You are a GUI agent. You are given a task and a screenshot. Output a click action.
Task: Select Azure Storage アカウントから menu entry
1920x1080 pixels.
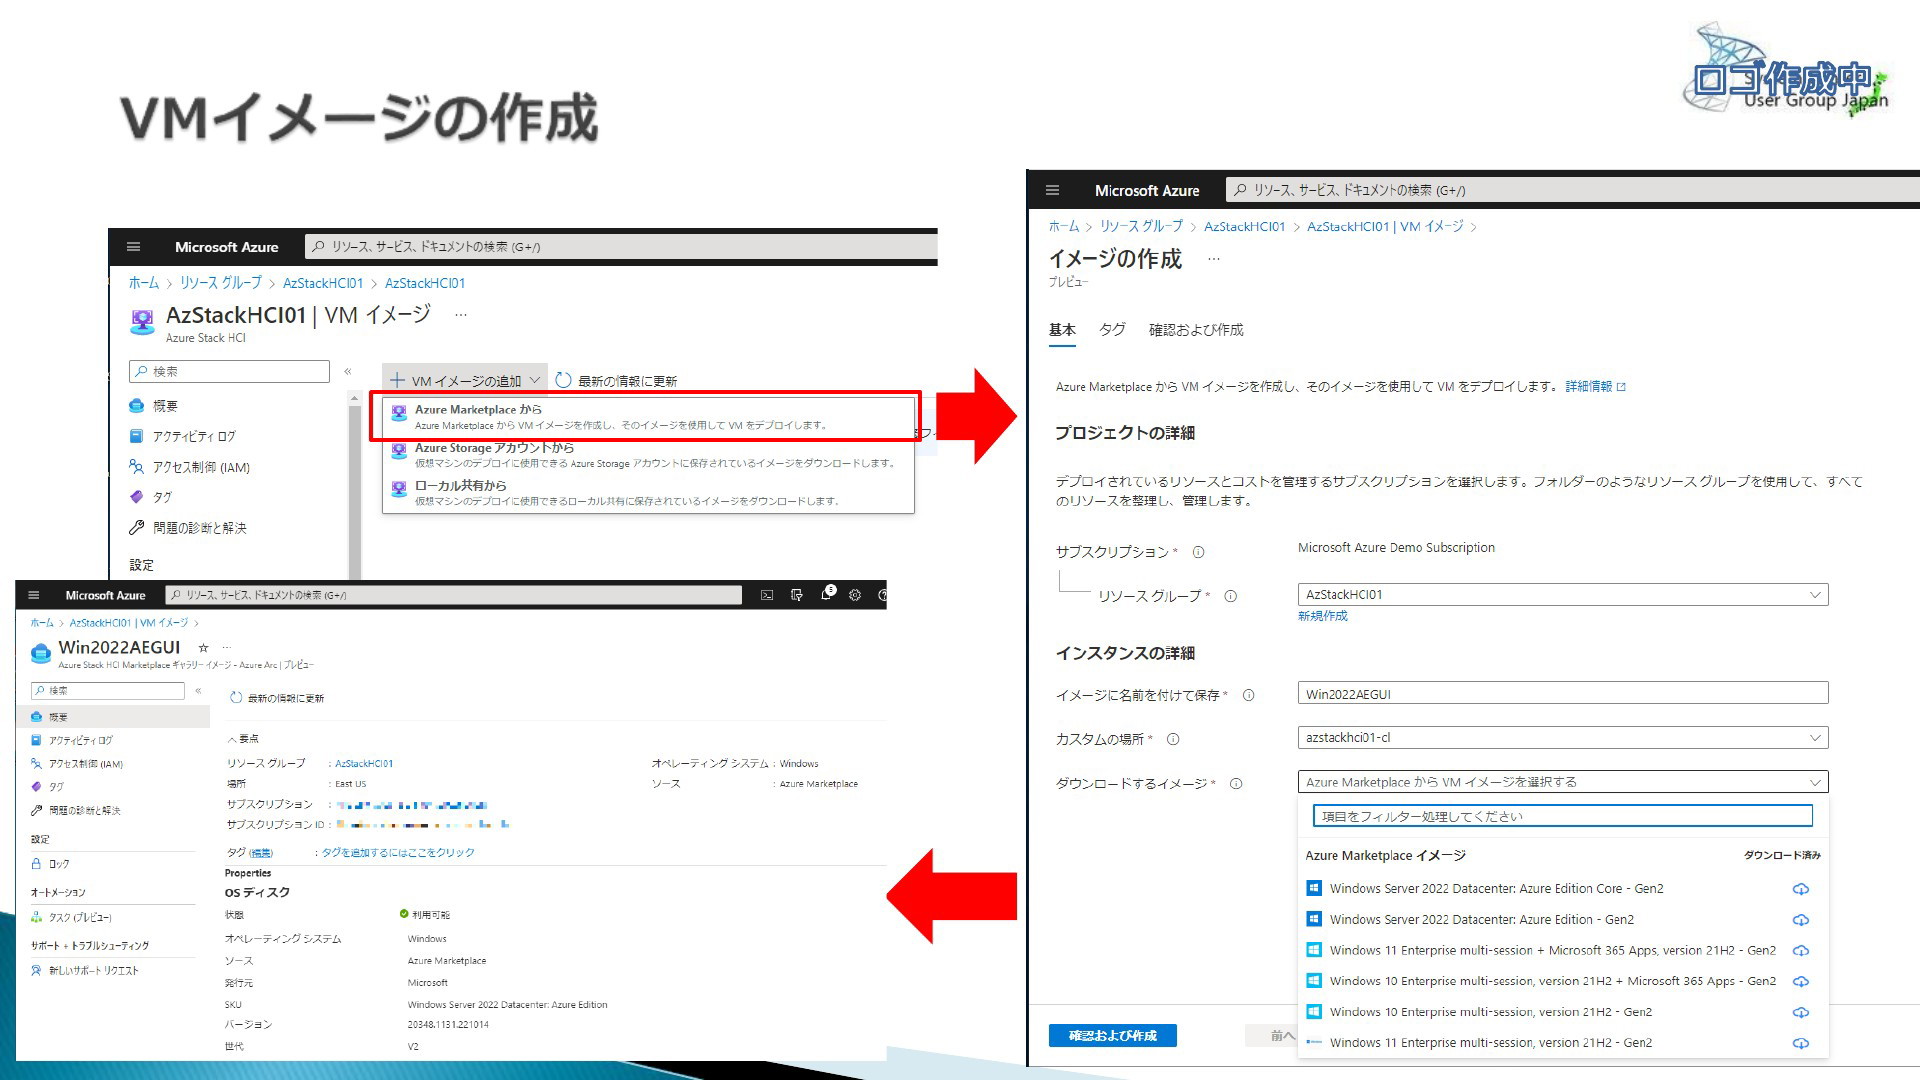pos(648,455)
